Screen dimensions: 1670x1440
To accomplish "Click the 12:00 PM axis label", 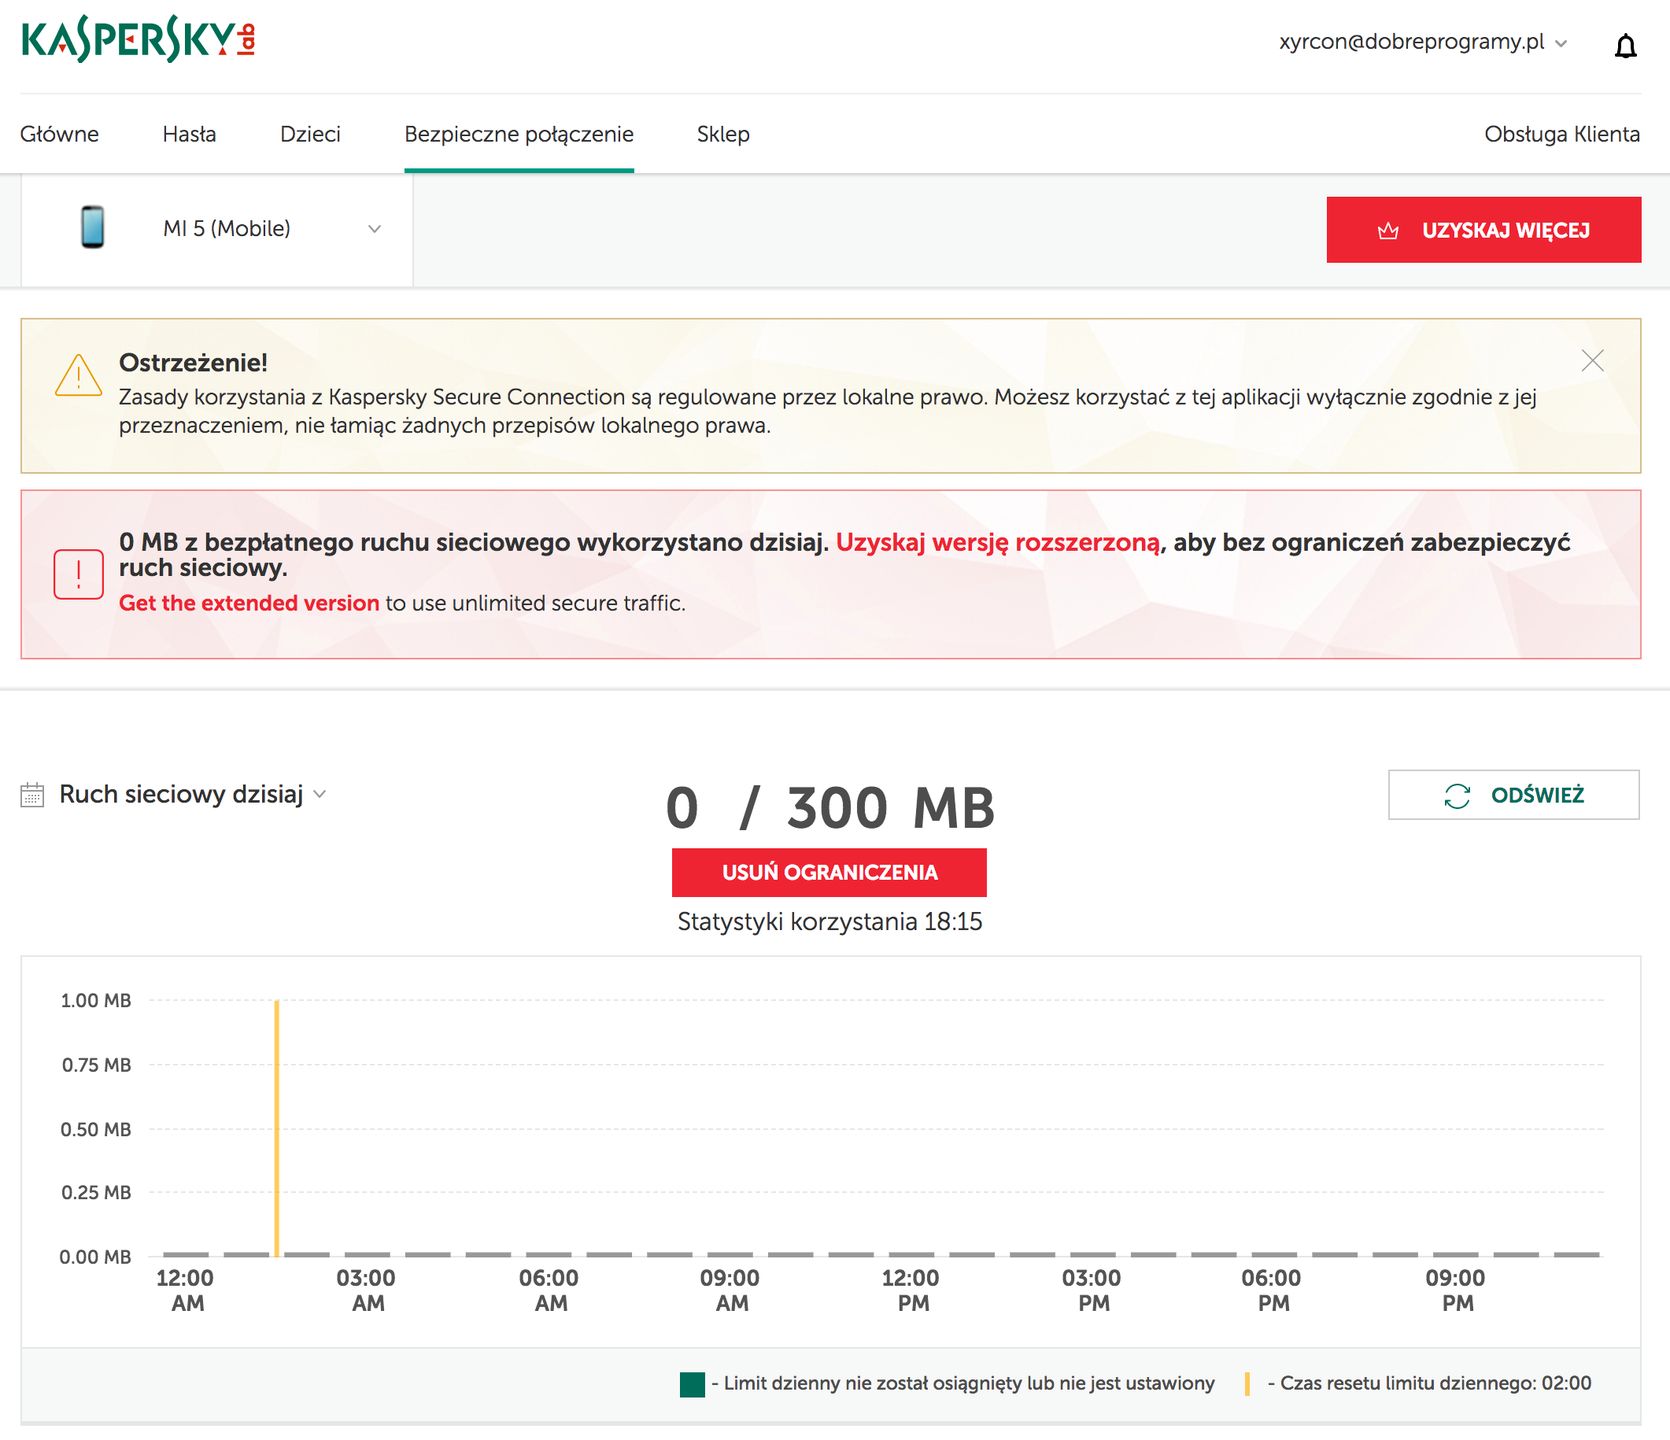I will coord(911,1290).
